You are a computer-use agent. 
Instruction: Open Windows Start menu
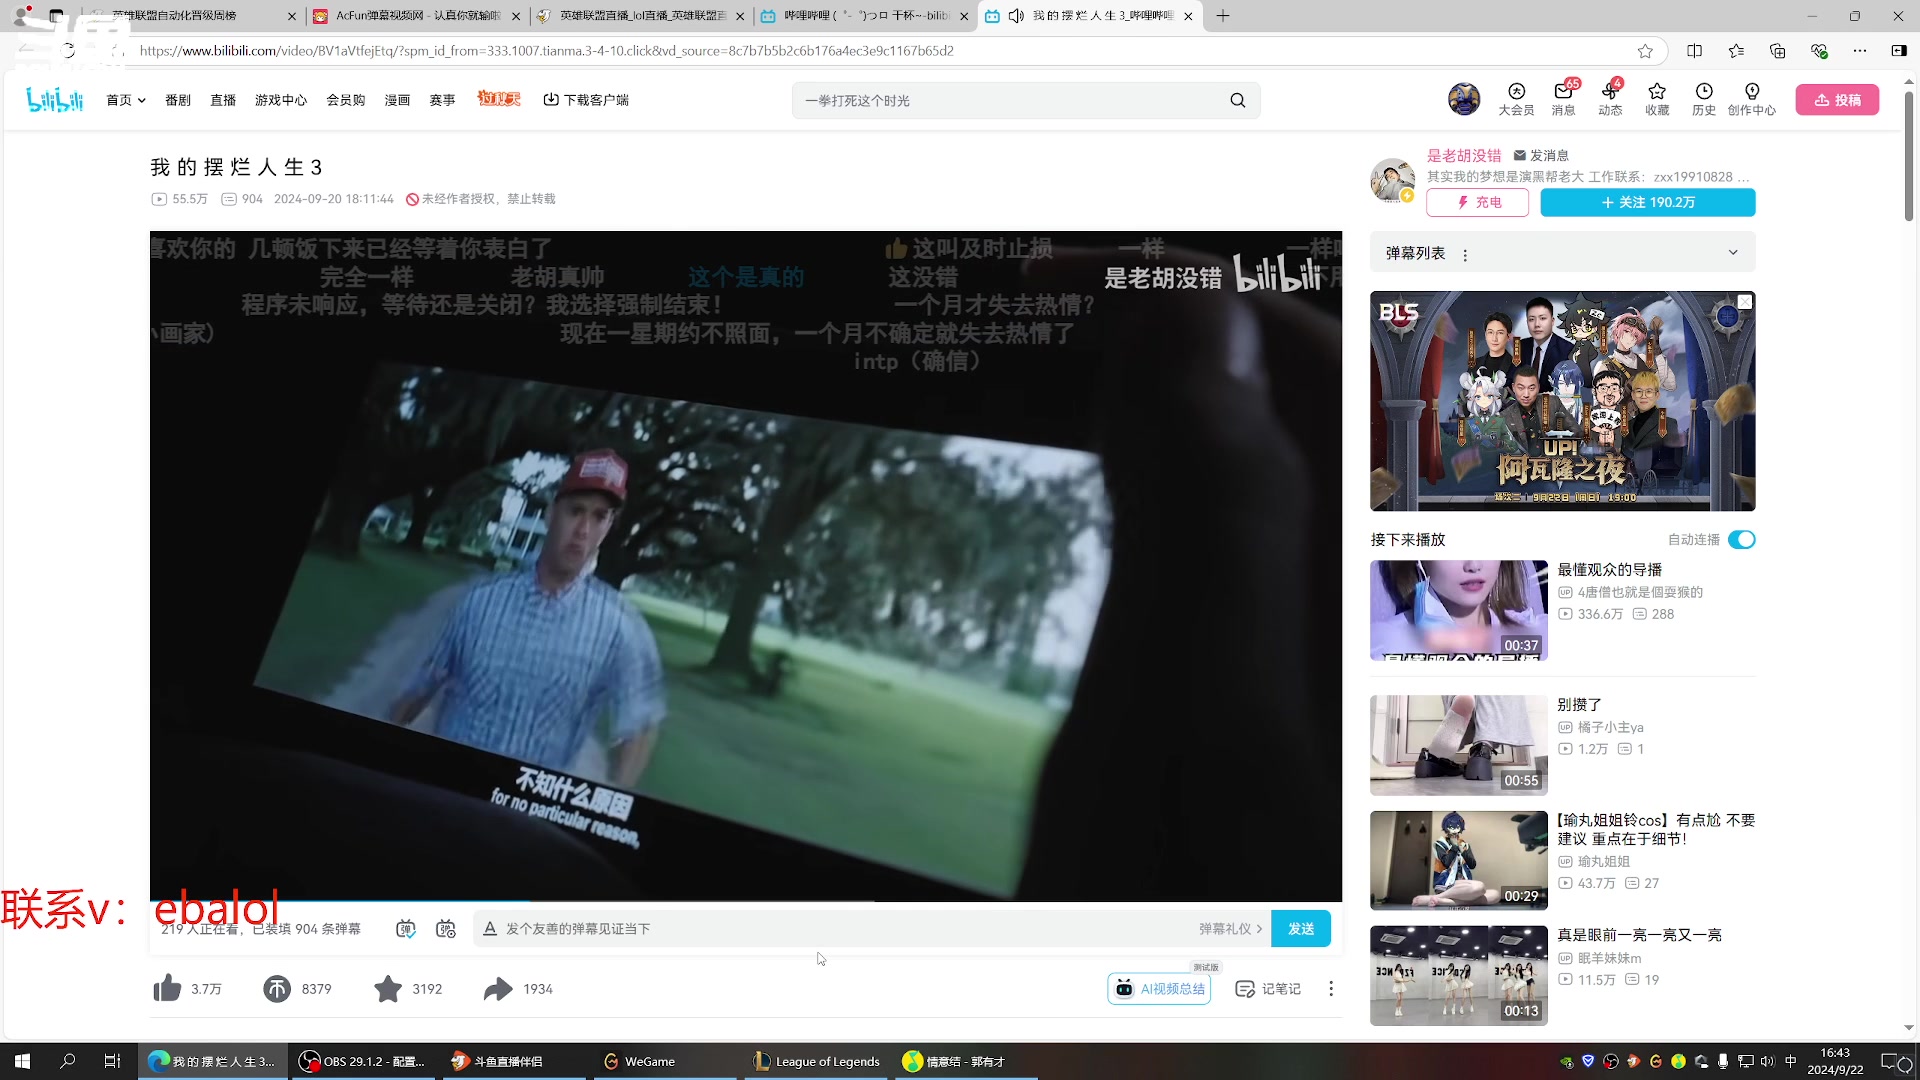[x=22, y=1061]
